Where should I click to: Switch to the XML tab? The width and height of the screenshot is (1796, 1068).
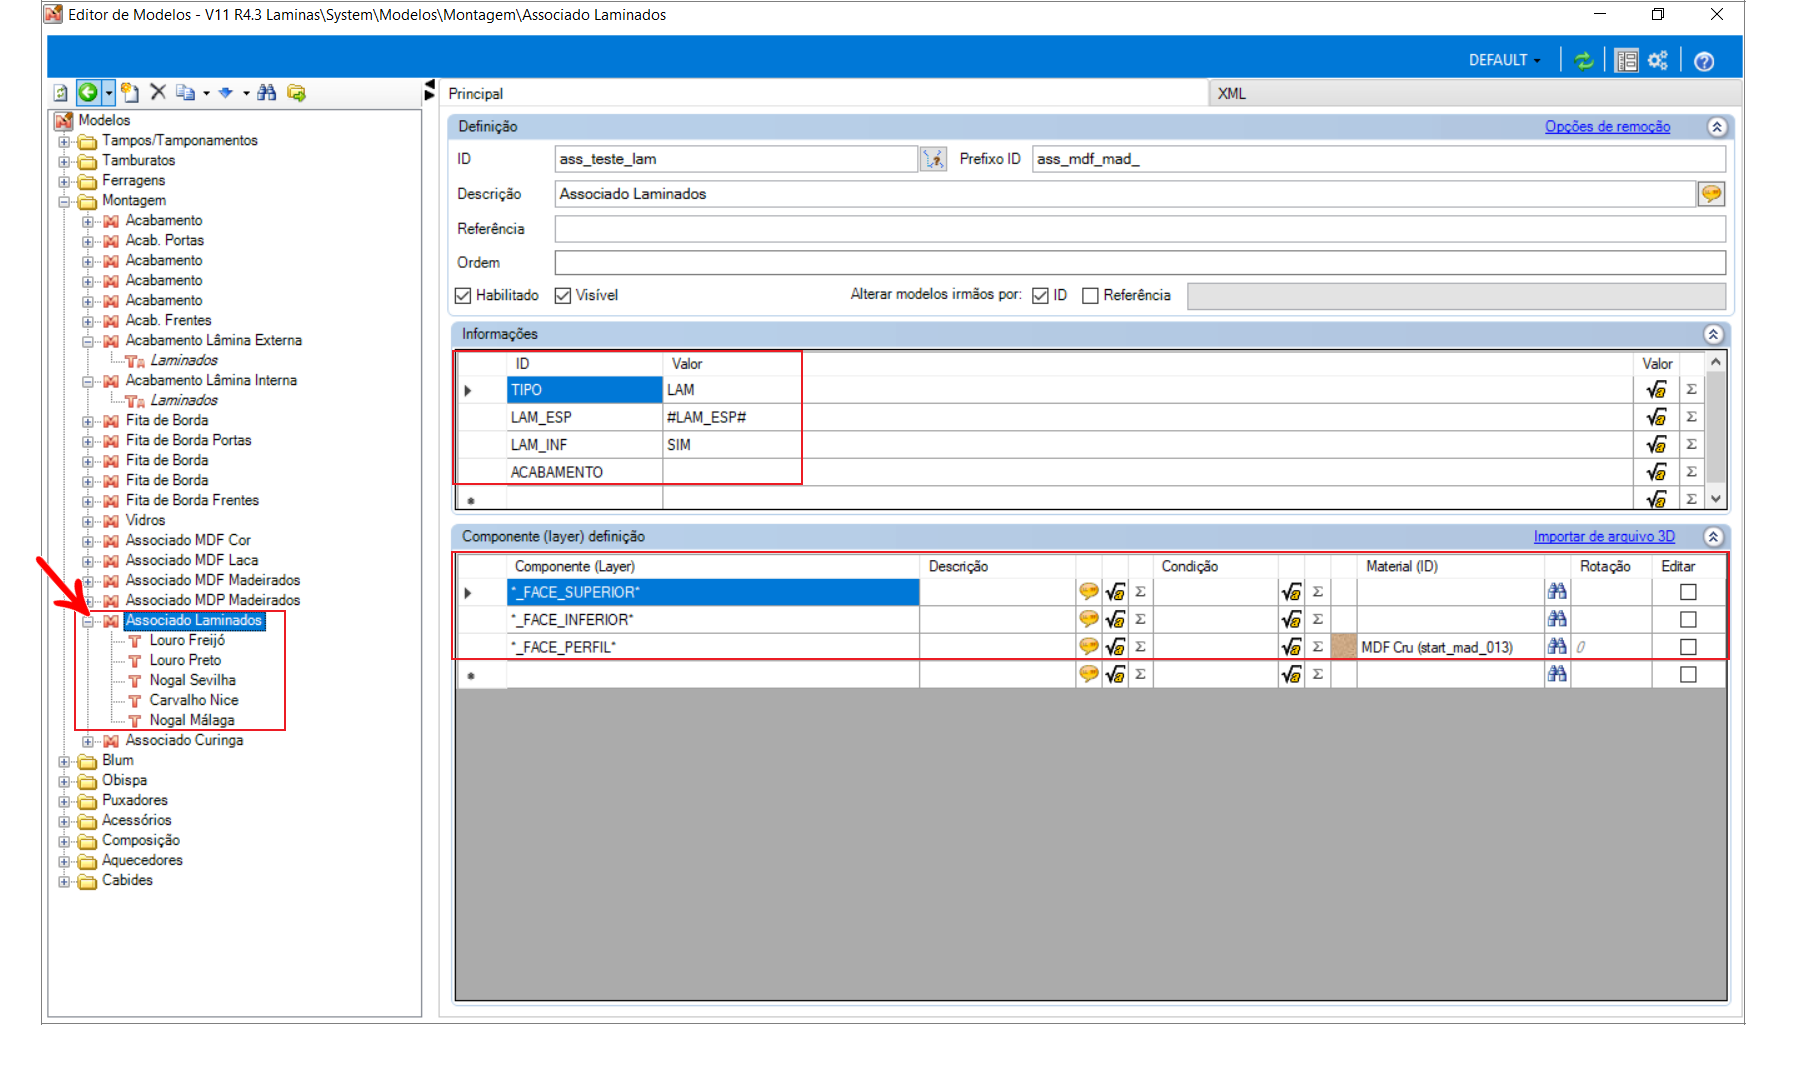point(1232,93)
